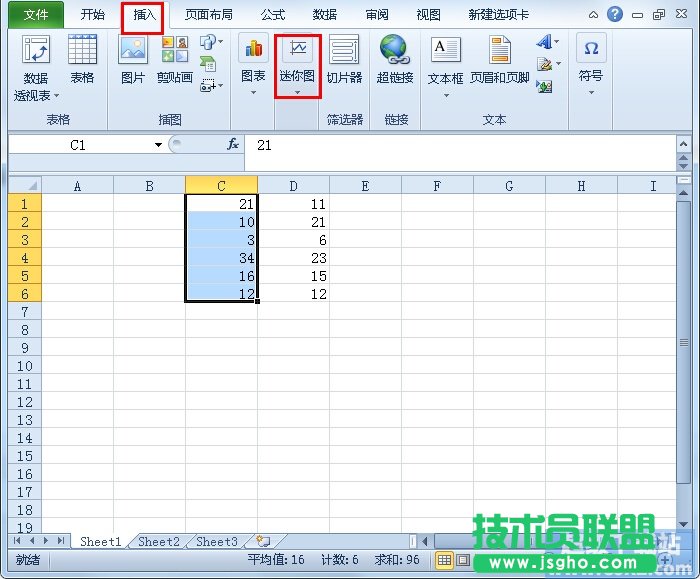Open the 迷你图 sparklines menu
Viewport: 700px width, 579px height.
coord(297,66)
